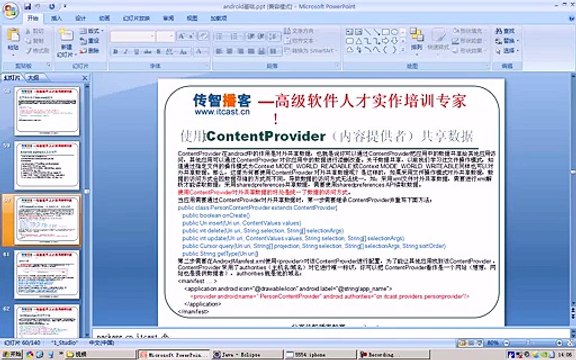Toggle numbered list
Screen dimensions: 576x360
(x=234, y=36)
